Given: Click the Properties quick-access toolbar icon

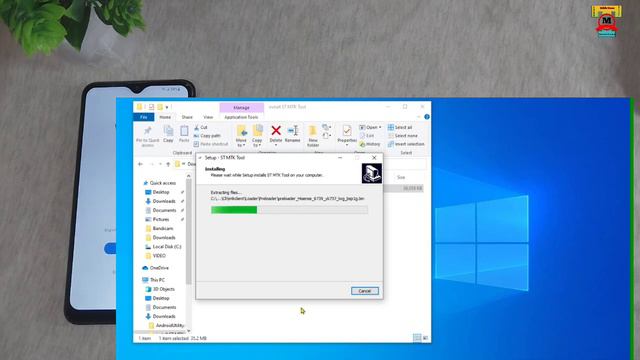Looking at the screenshot, I should 151,107.
